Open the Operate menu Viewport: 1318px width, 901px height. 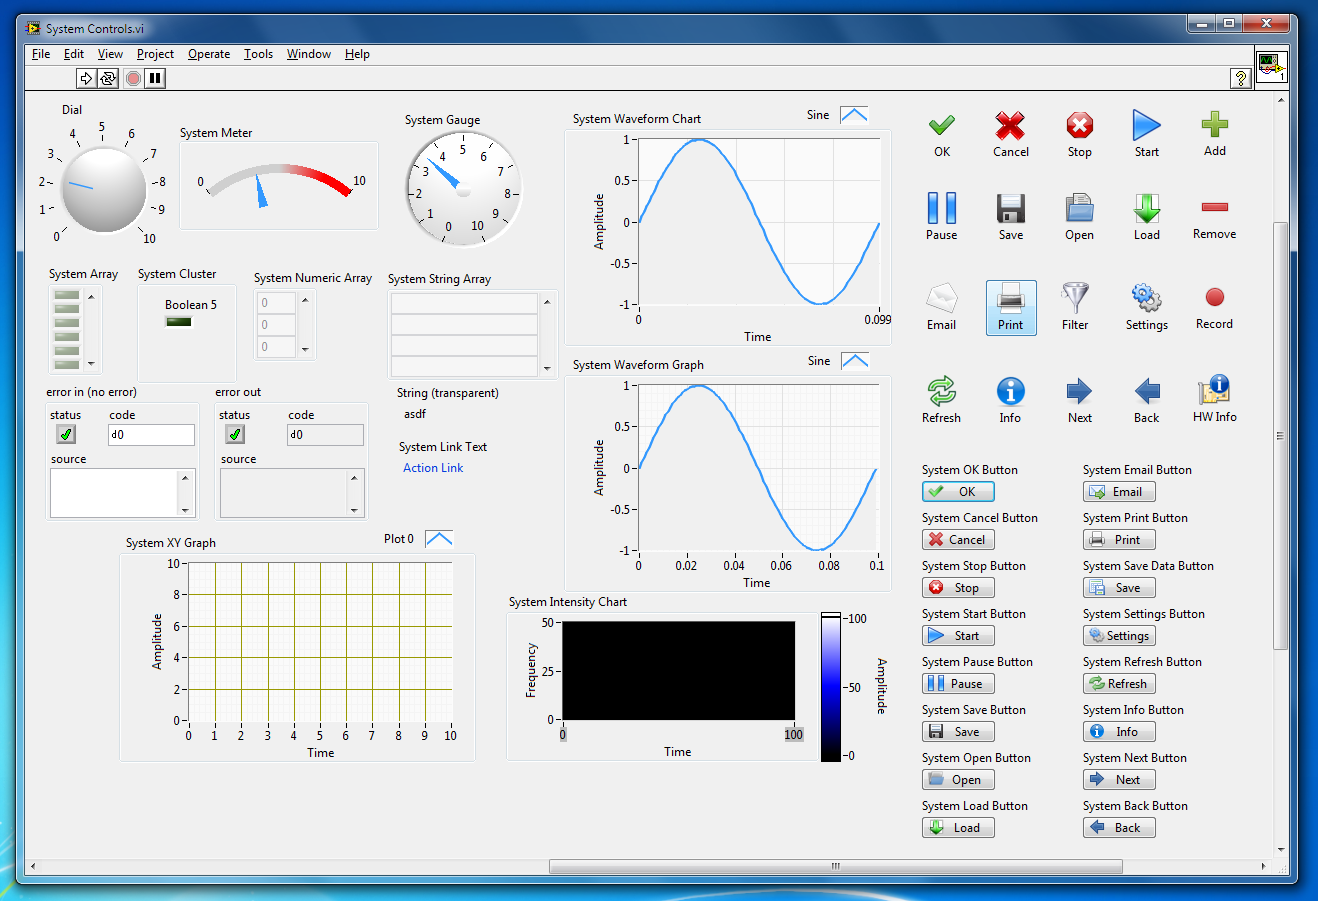[x=209, y=54]
